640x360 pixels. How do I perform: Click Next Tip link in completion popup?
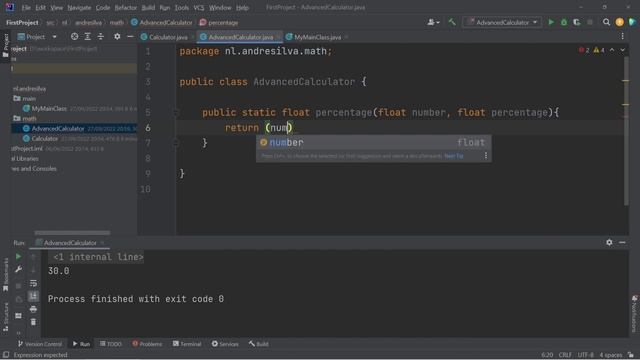coord(453,156)
